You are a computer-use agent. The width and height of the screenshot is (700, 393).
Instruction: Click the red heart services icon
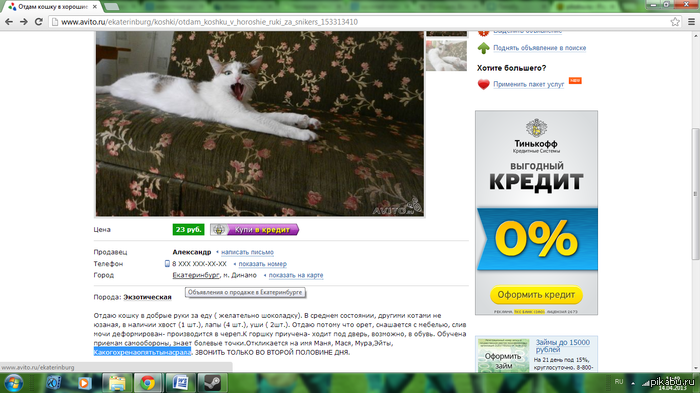(x=483, y=84)
